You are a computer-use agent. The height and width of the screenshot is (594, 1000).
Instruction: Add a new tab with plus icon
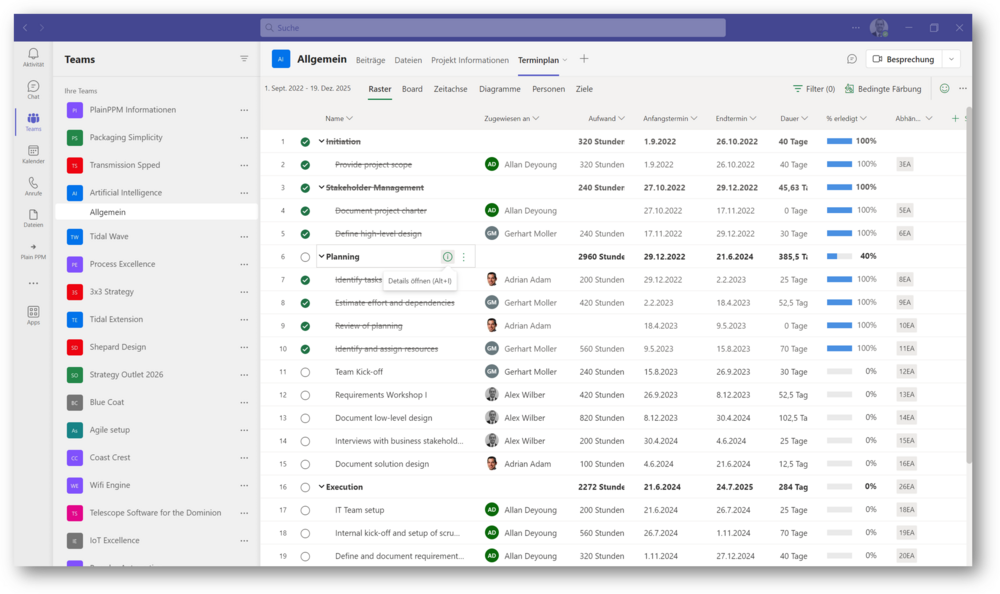coord(584,59)
